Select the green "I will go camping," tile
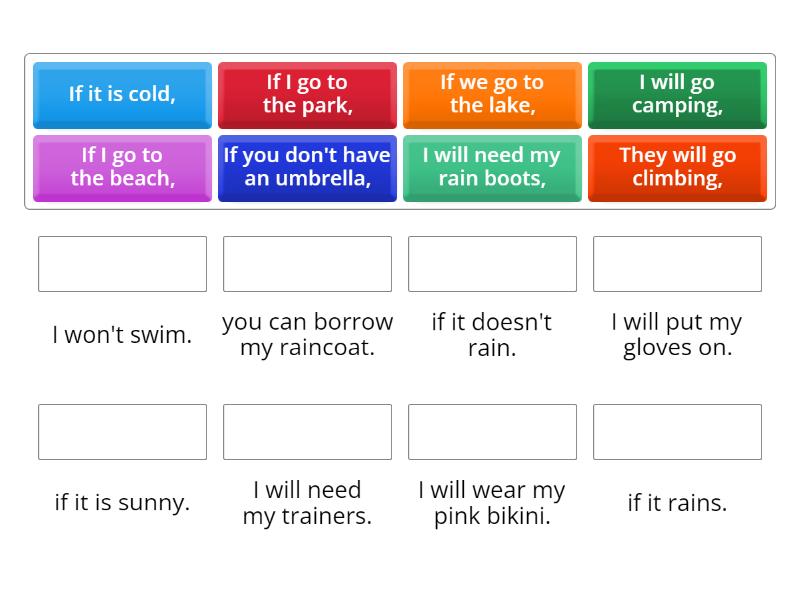The height and width of the screenshot is (600, 800). tap(677, 95)
